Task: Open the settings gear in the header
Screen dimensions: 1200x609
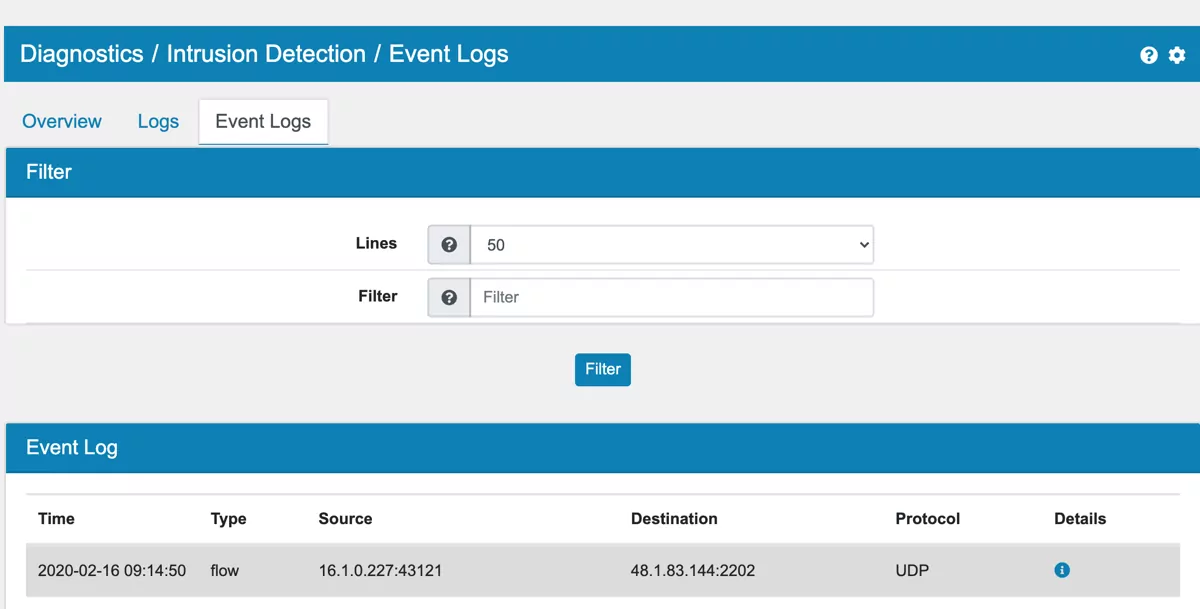Action: click(1176, 55)
